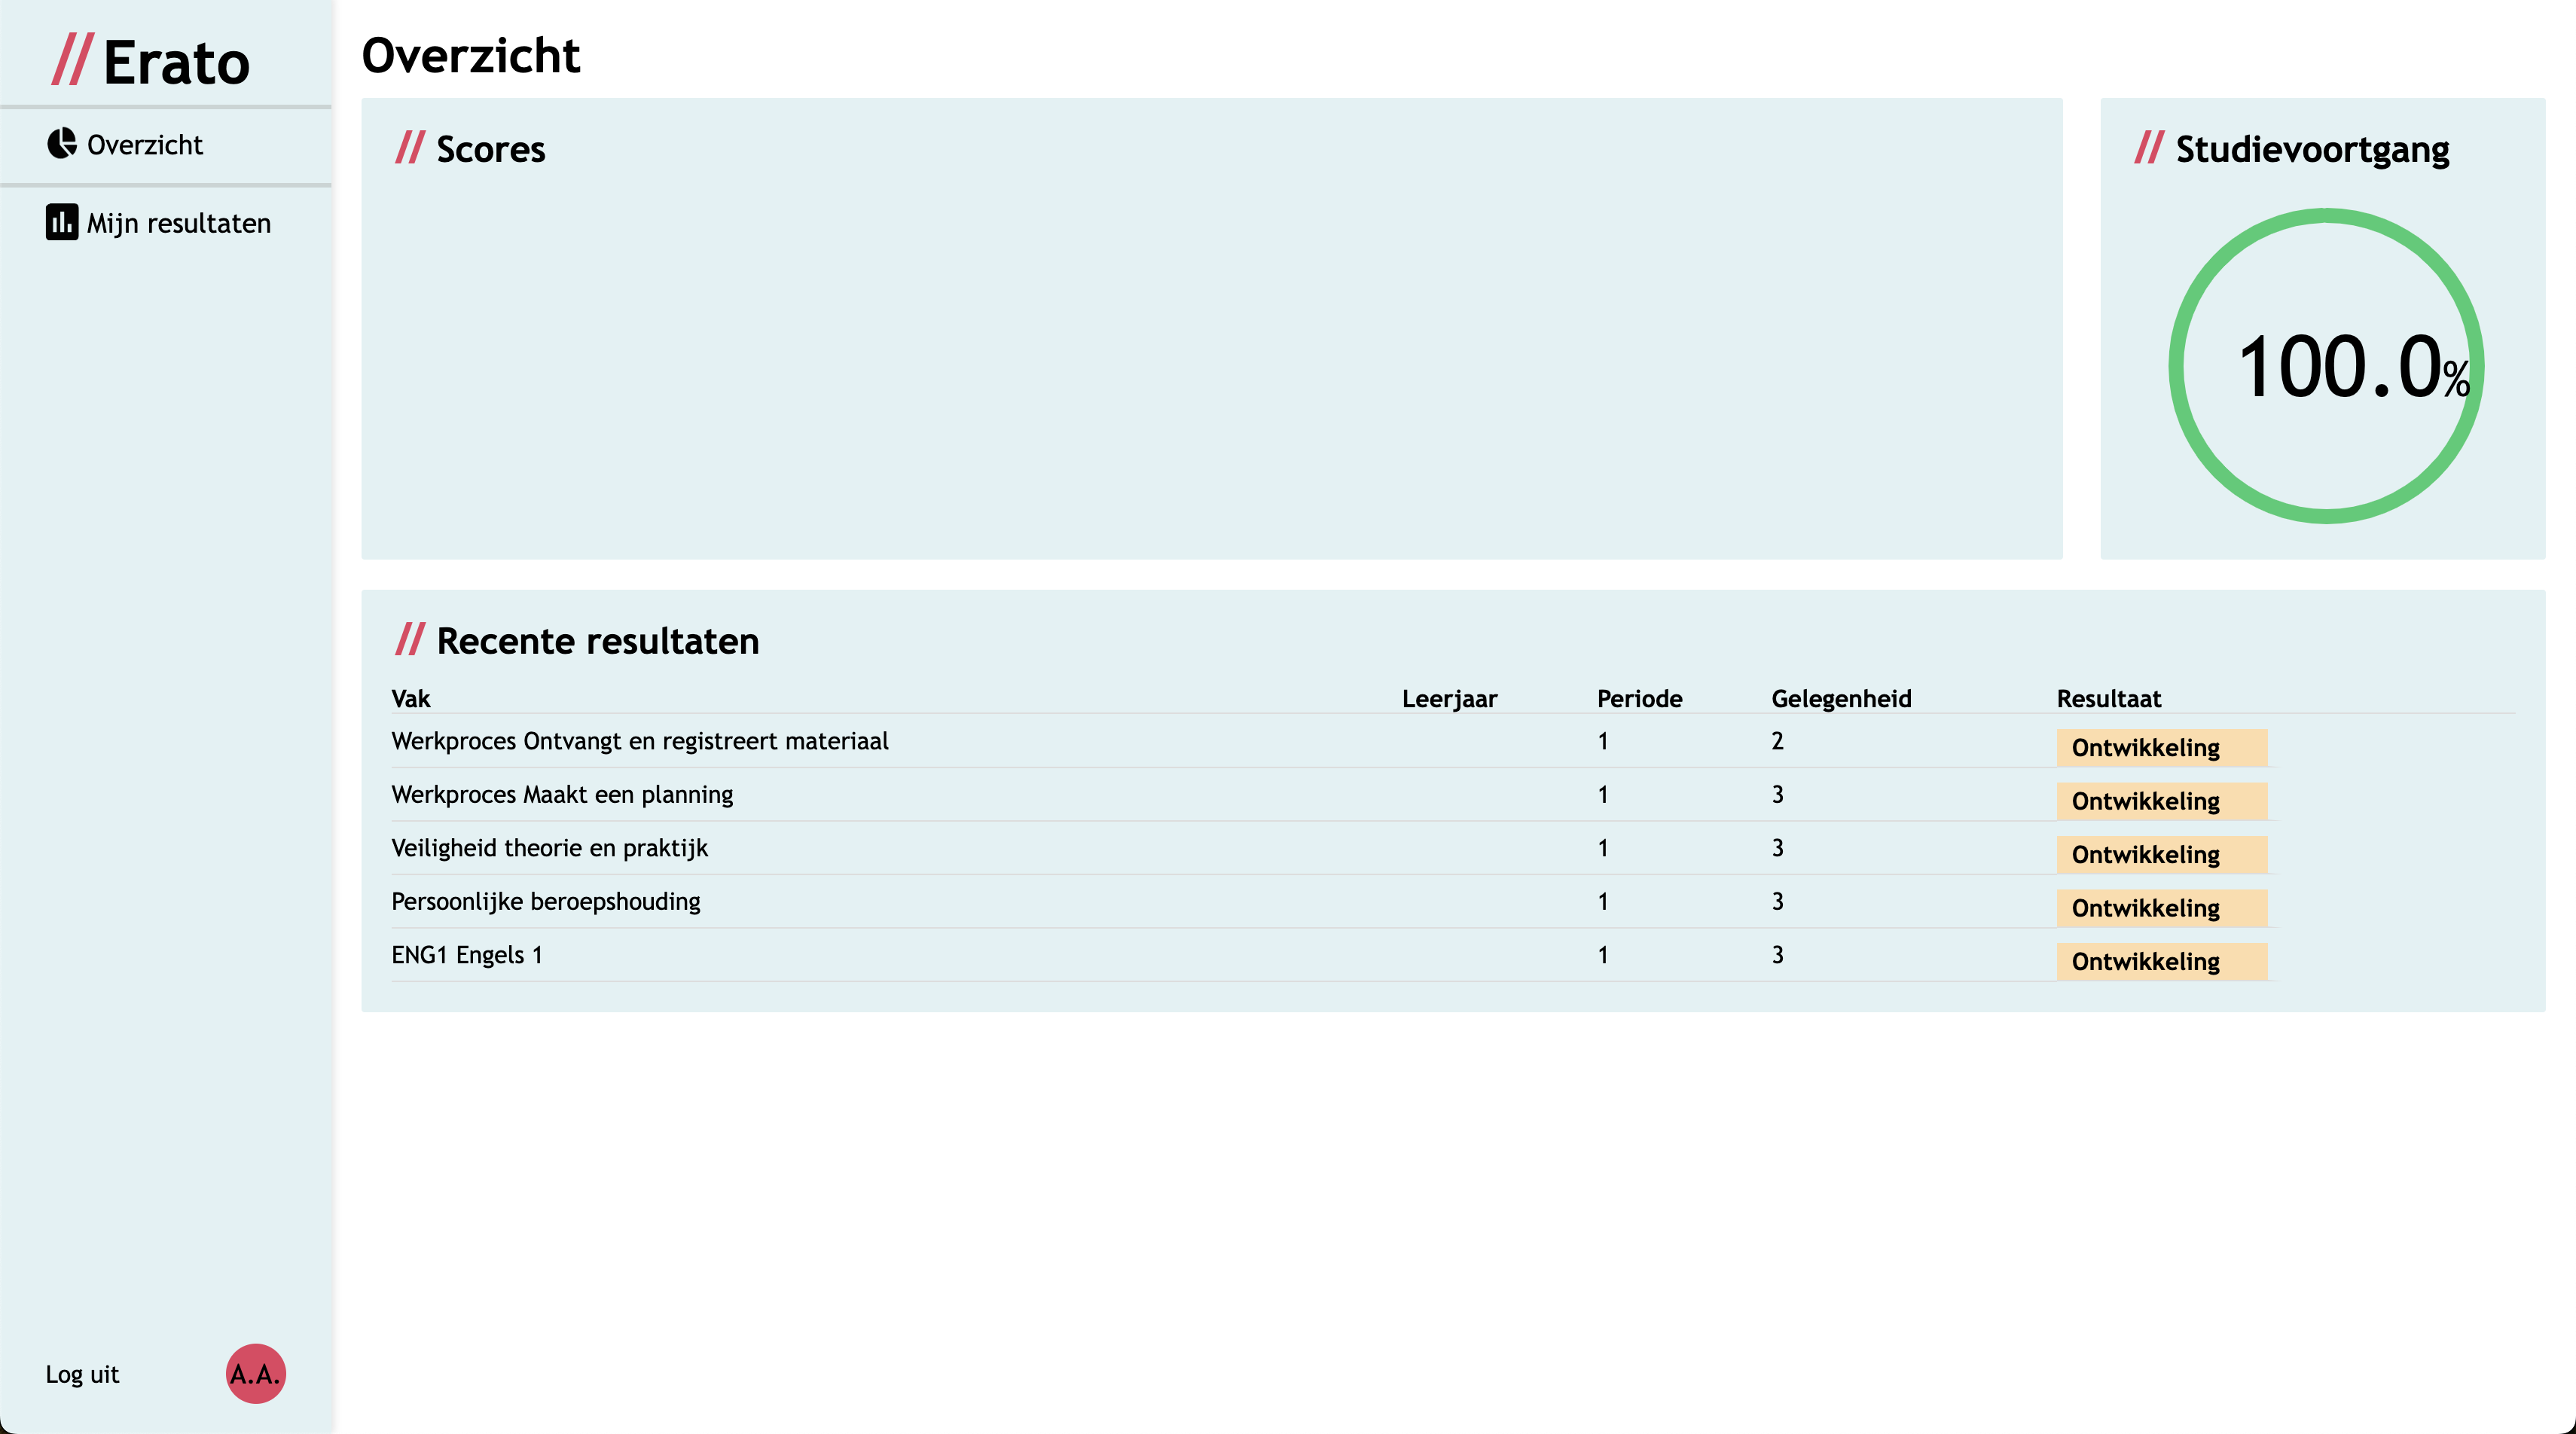2576x1434 pixels.
Task: Log out via the Log uit link
Action: coord(82,1374)
